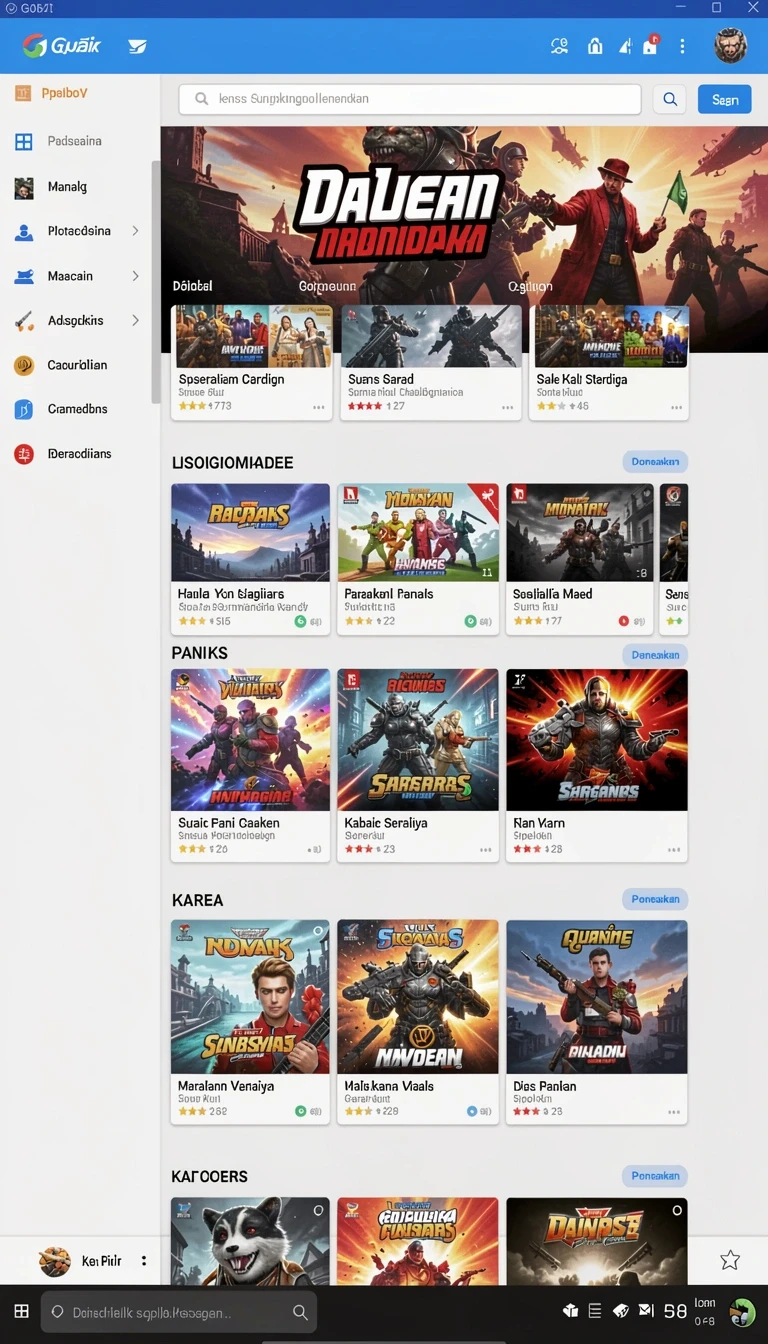Click the Guaik logo

click(x=62, y=46)
